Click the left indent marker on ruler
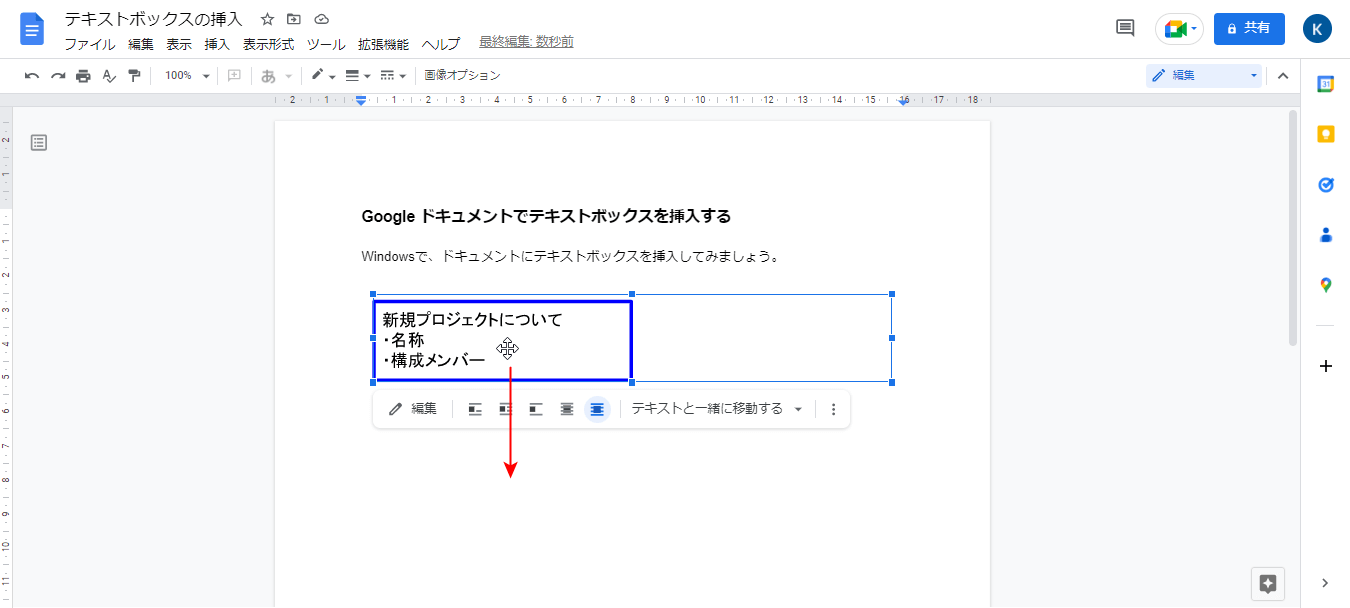 click(361, 100)
